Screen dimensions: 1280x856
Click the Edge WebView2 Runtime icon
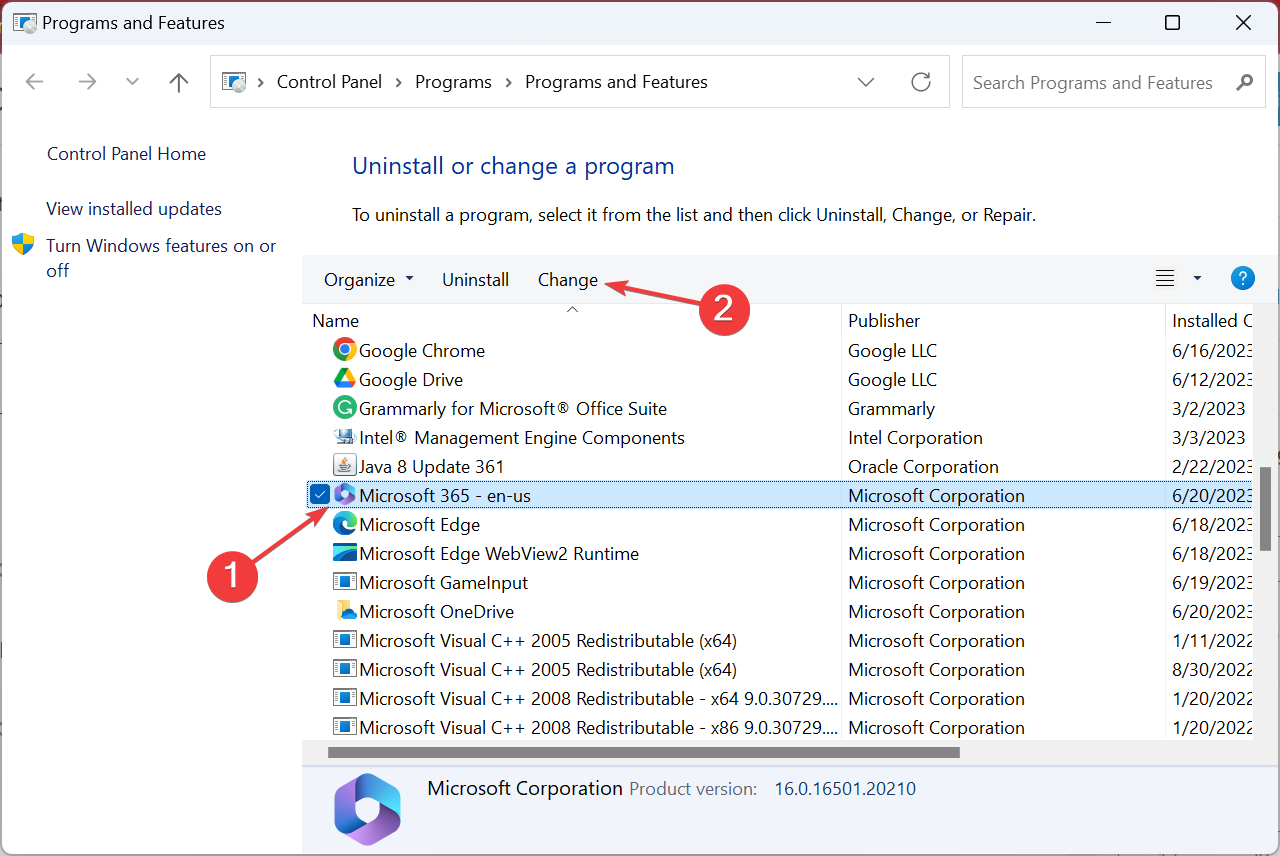(x=344, y=553)
